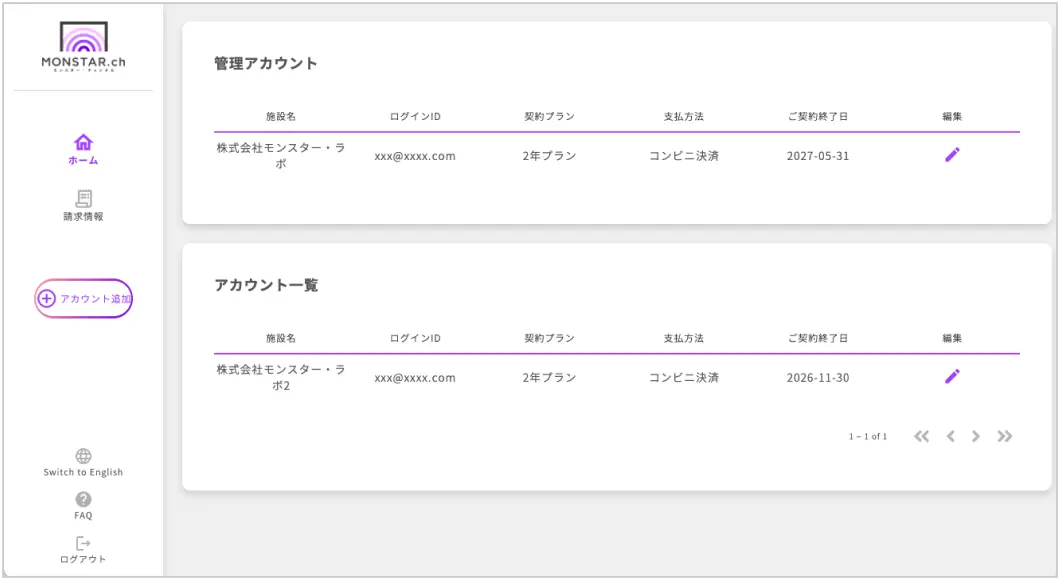The height and width of the screenshot is (580, 1060).
Task: Open 請求情報 billing icon in sidebar
Action: click(83, 198)
